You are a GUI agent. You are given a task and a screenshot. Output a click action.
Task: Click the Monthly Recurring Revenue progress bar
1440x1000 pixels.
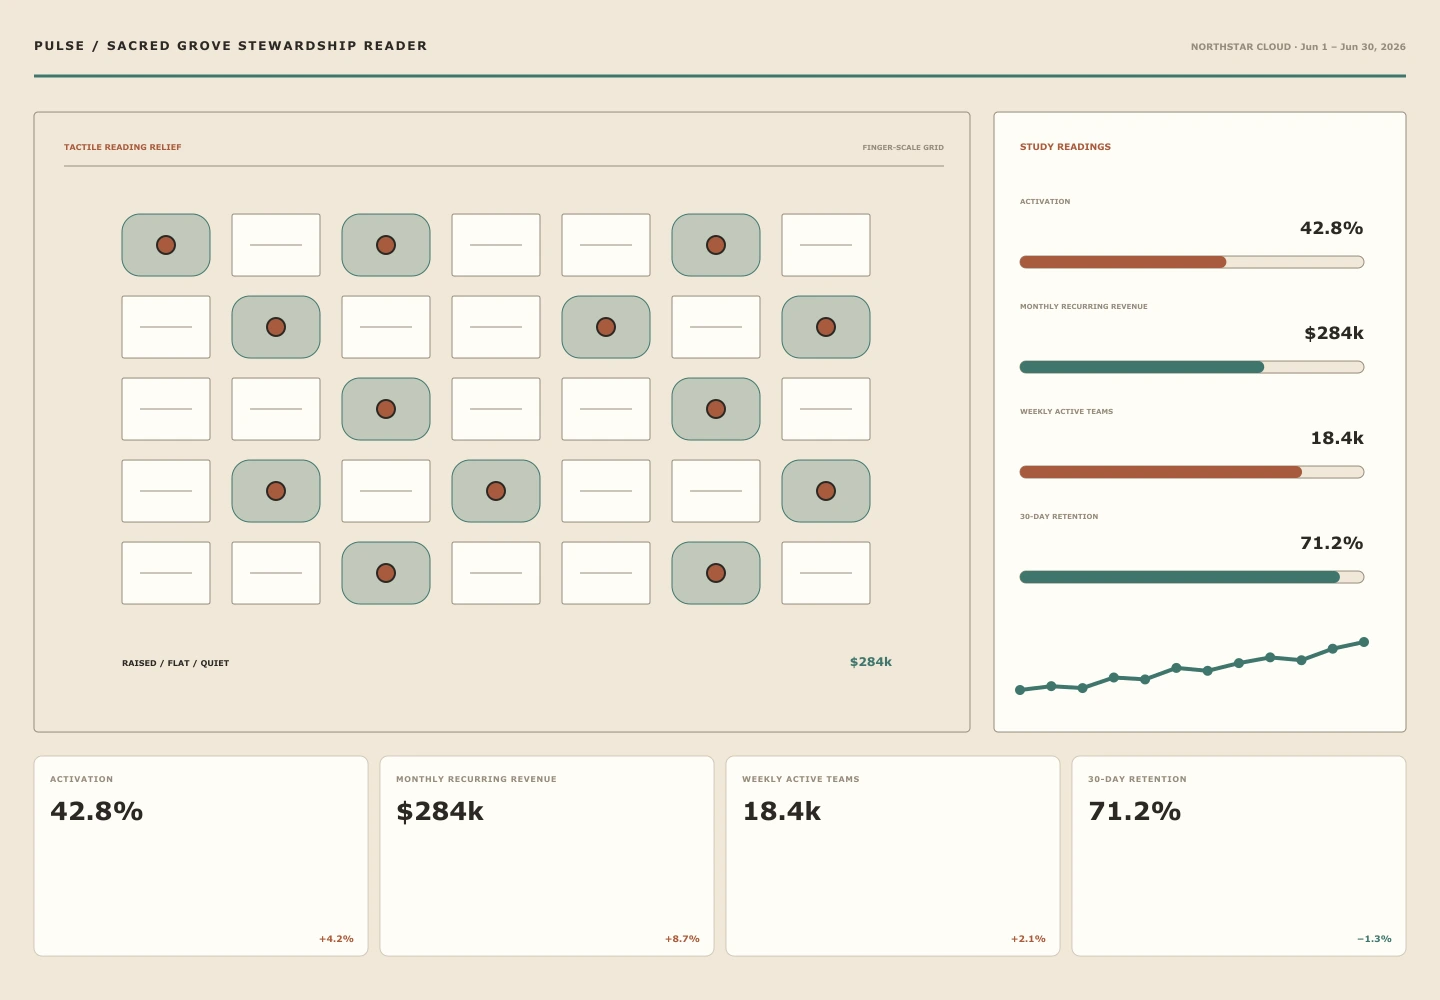click(x=1192, y=367)
